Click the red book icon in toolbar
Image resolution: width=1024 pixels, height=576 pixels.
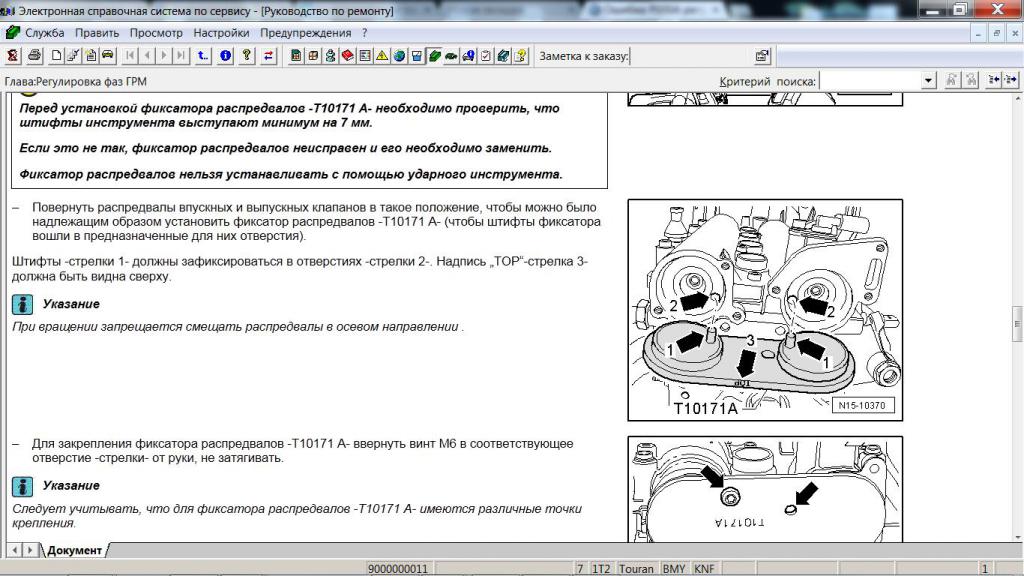(347, 56)
